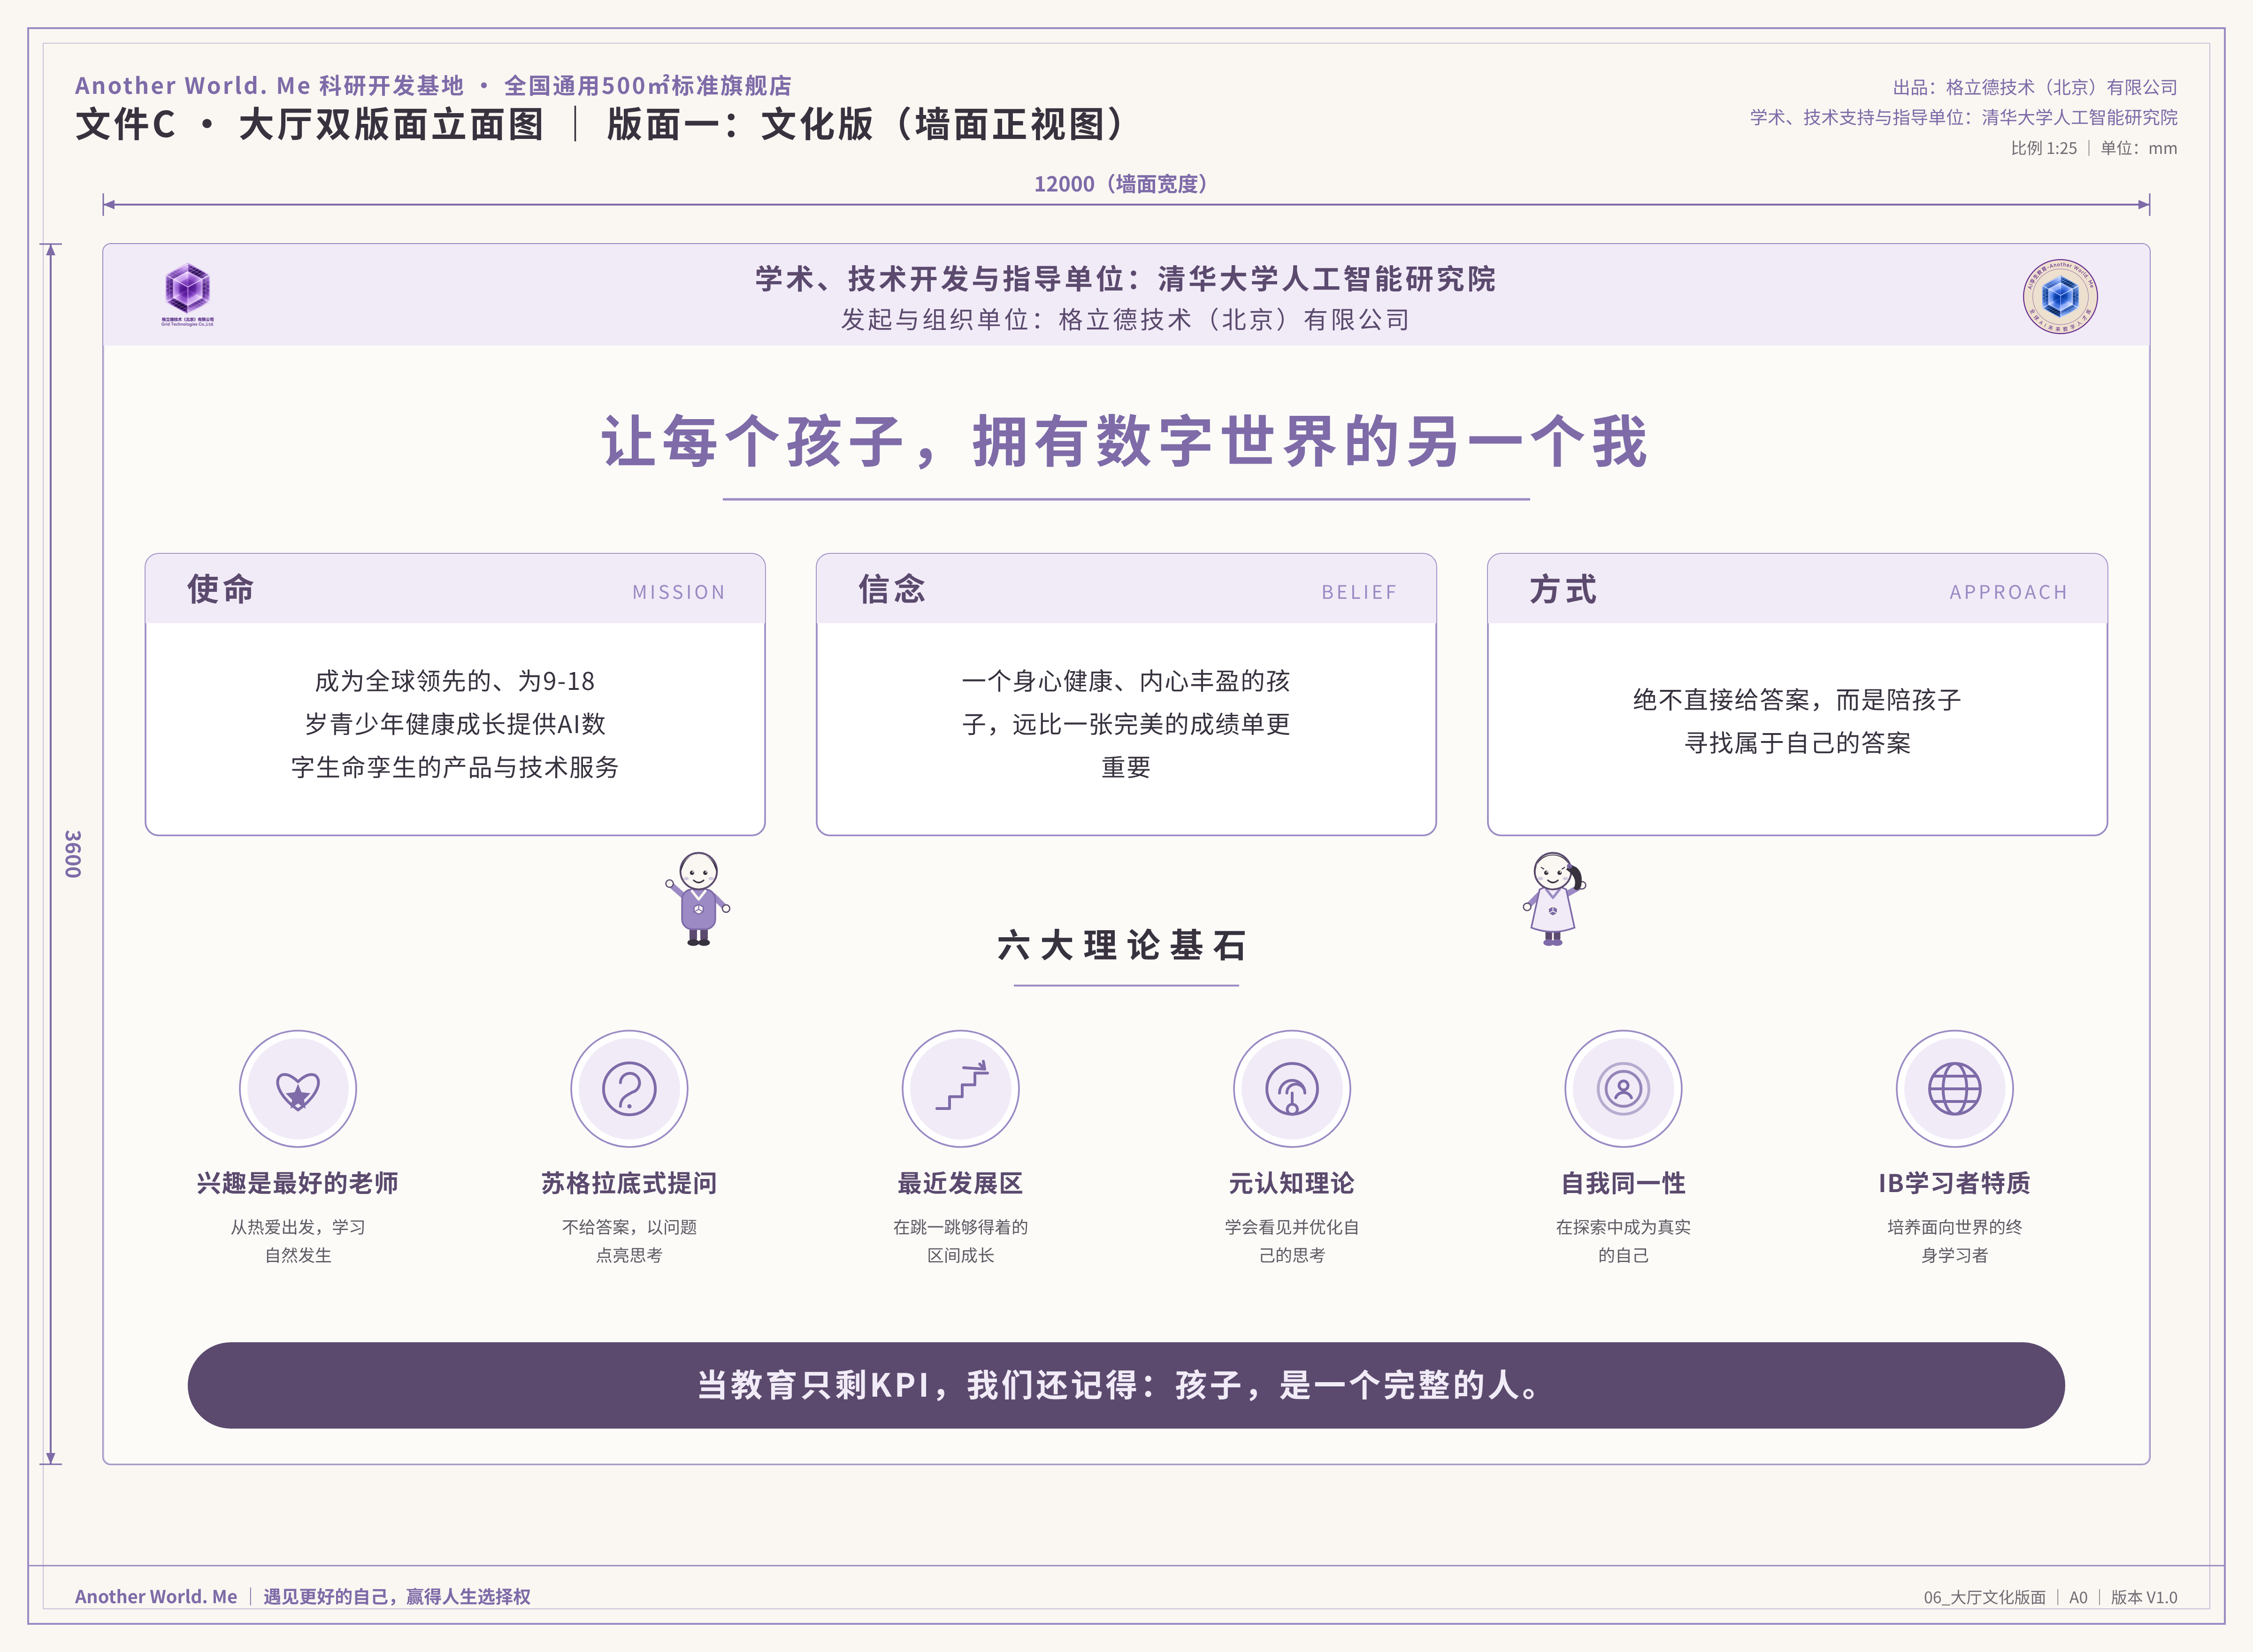Click the 比例 1:25 scale note
2253x1652 pixels.
tap(2044, 148)
